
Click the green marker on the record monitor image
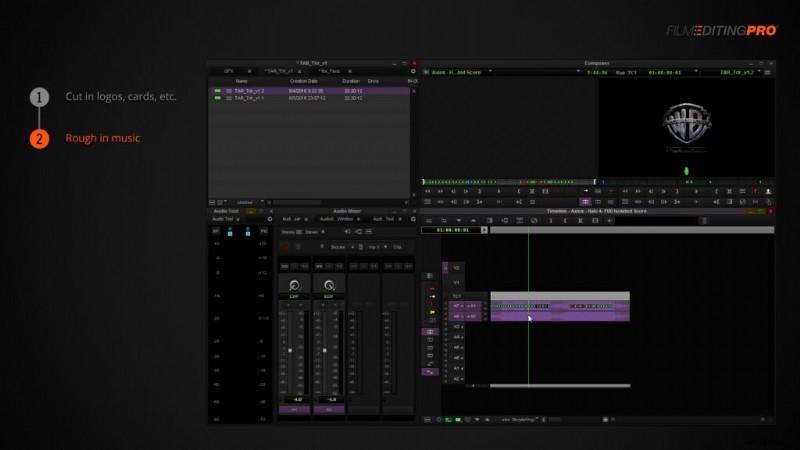tap(686, 171)
